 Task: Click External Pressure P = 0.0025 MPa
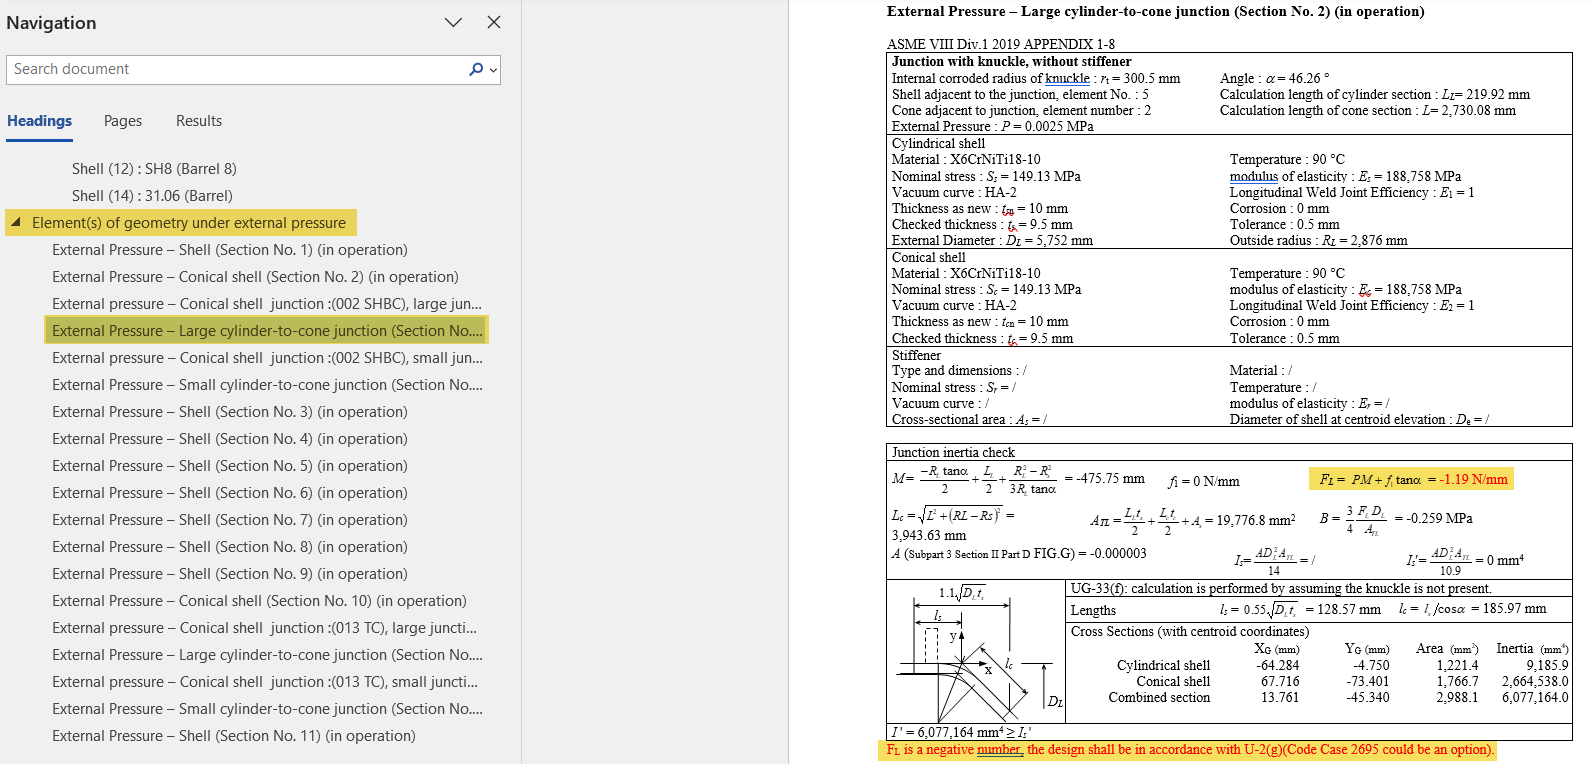click(992, 126)
